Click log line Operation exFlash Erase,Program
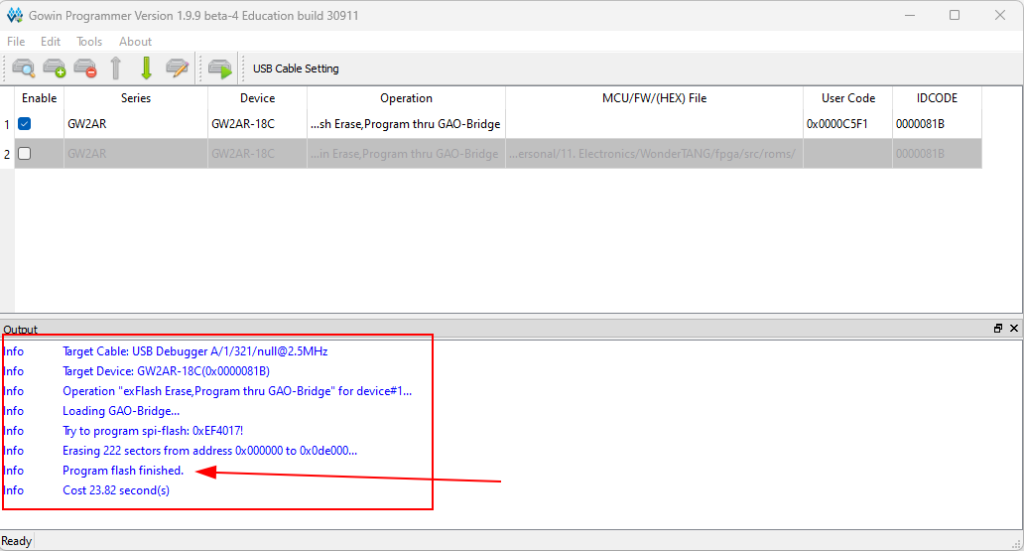 [x=237, y=391]
